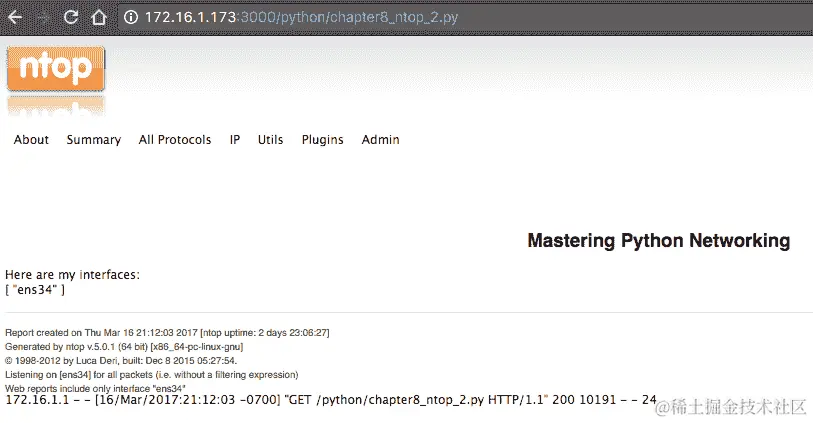Viewport: 813px width, 423px height.
Task: Click the dimmed browser forward arrow
Action: pos(44,18)
